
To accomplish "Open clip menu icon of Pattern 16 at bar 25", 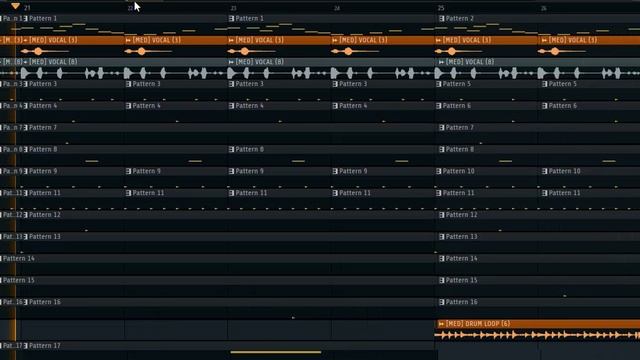I will [441, 302].
